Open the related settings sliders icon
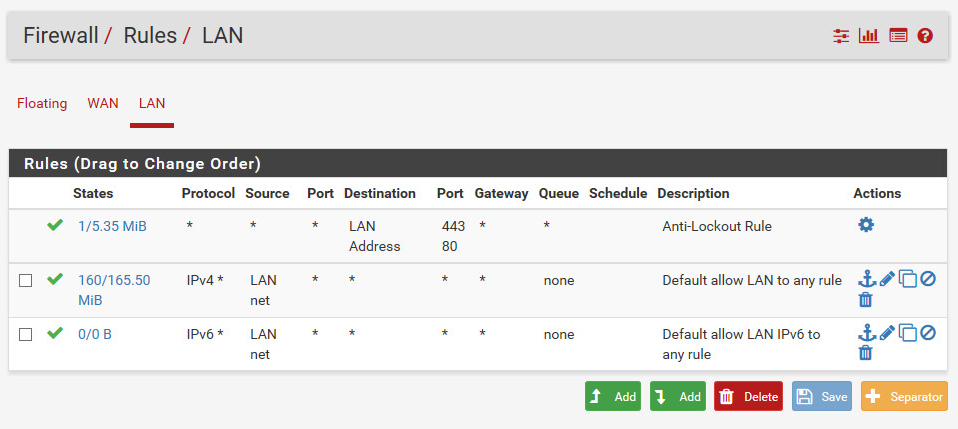This screenshot has height=429, width=958. pos(841,36)
